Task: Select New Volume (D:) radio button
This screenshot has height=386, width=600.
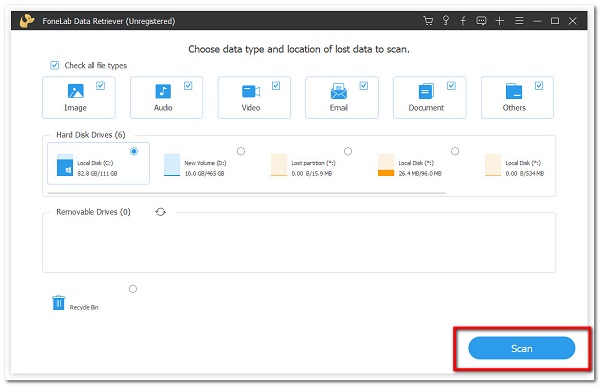Action: click(x=241, y=151)
